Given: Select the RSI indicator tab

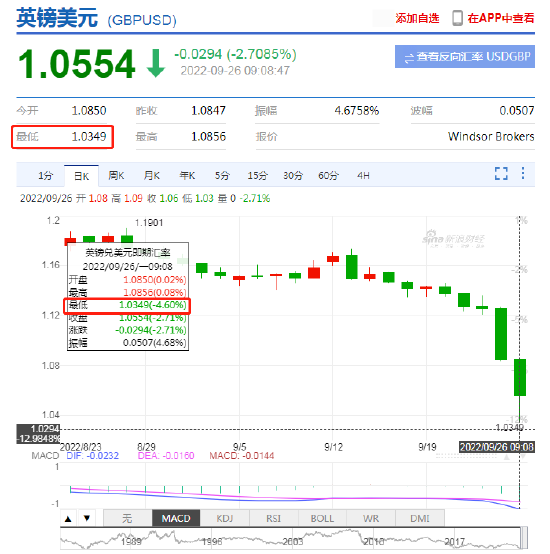Looking at the screenshot, I should (x=274, y=518).
